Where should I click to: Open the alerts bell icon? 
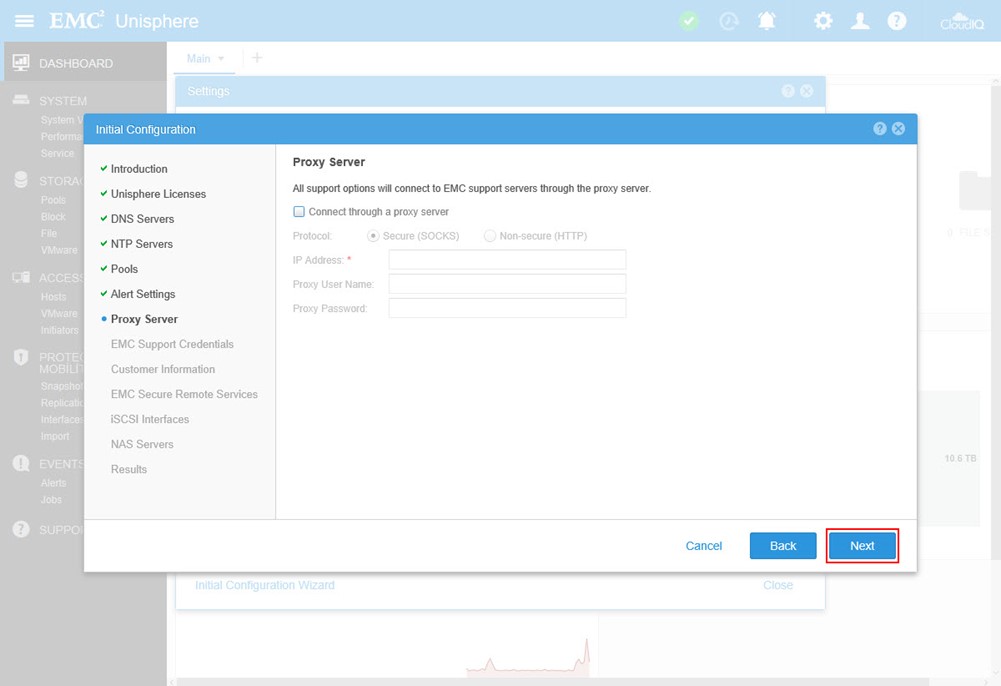coord(767,21)
